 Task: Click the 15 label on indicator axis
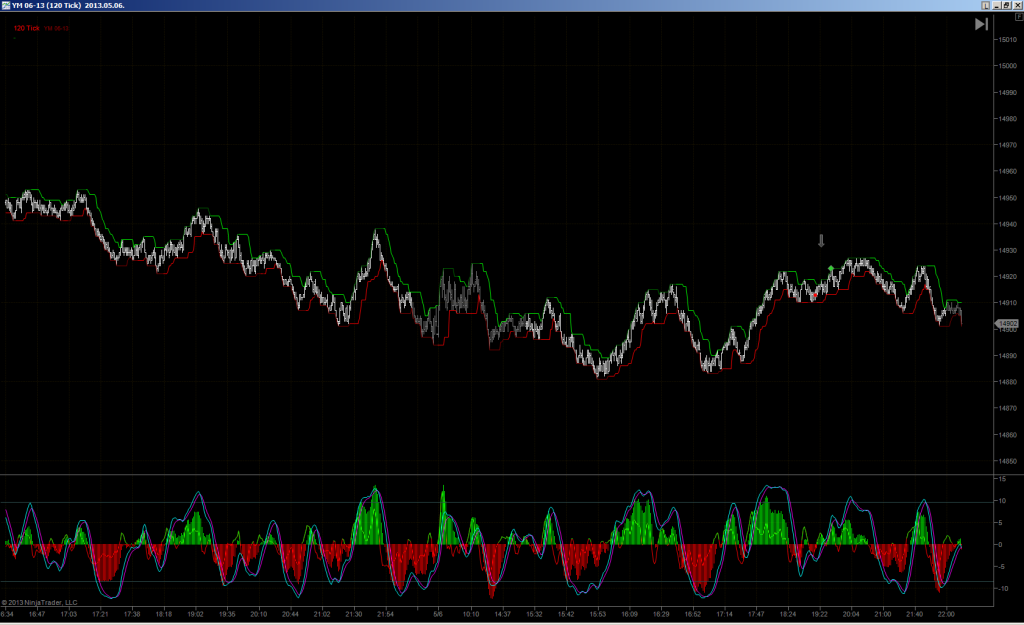coord(1002,479)
